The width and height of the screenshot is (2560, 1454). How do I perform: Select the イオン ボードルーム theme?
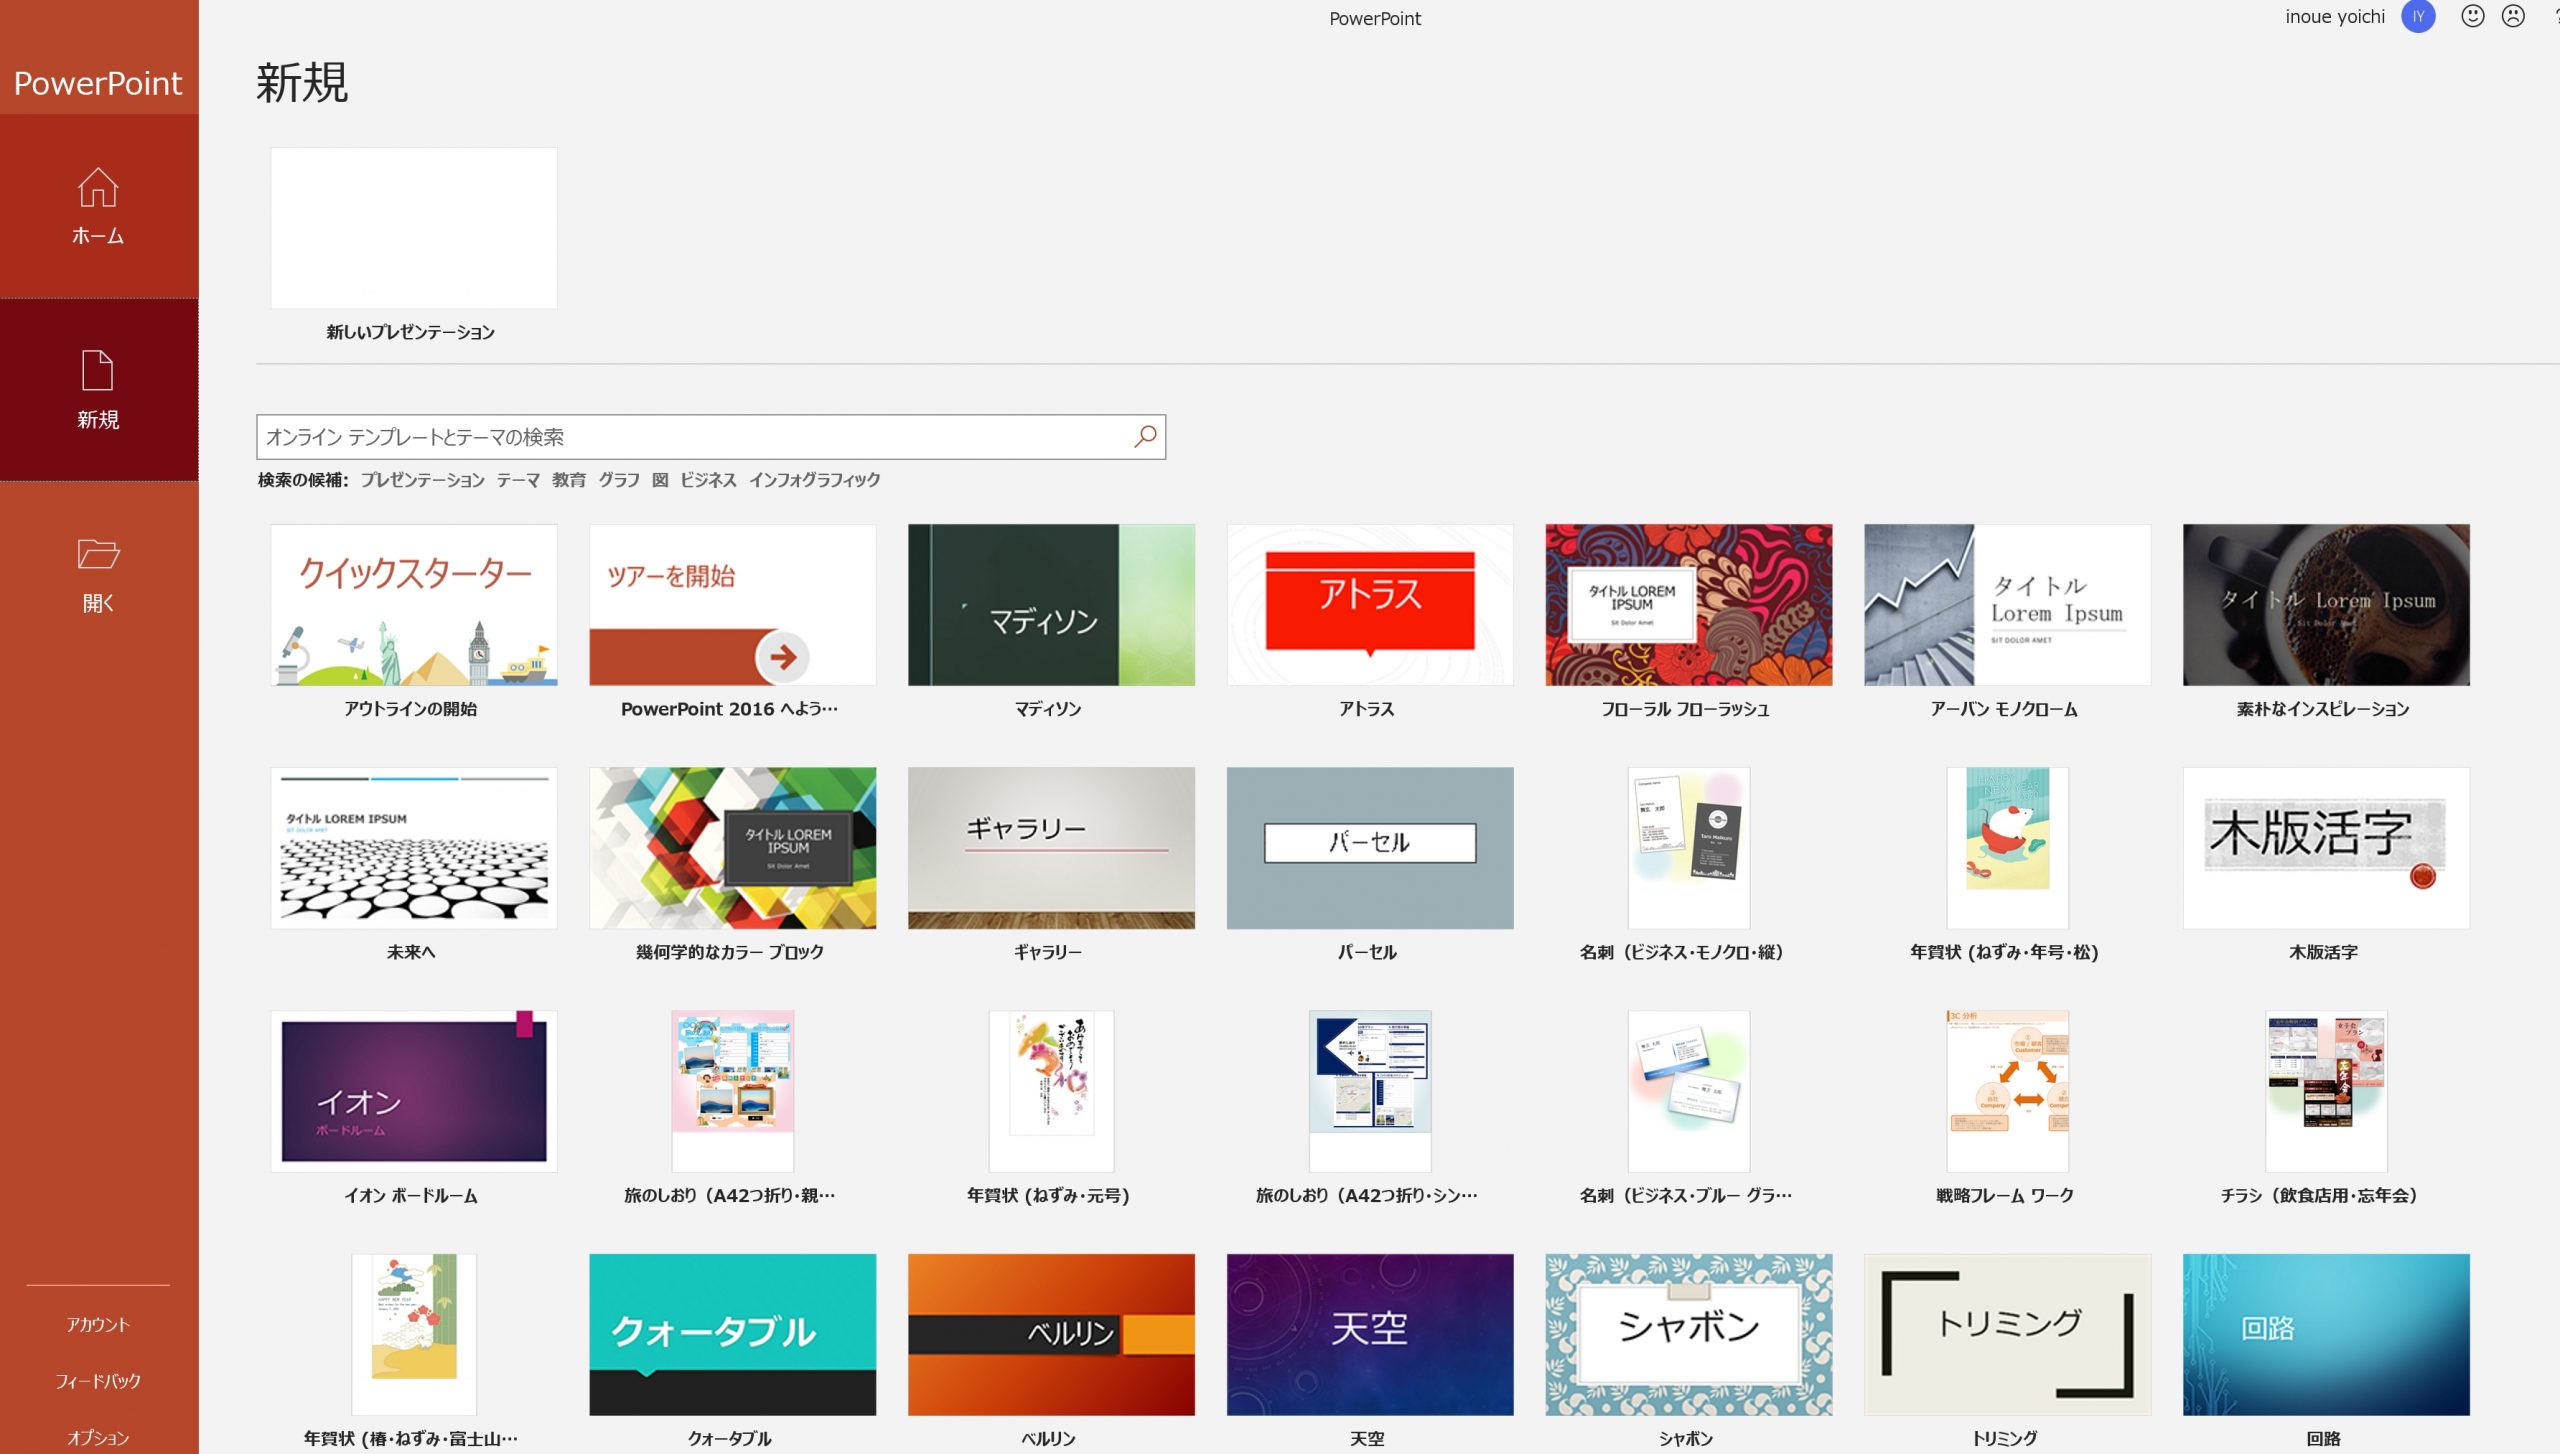pyautogui.click(x=413, y=1091)
